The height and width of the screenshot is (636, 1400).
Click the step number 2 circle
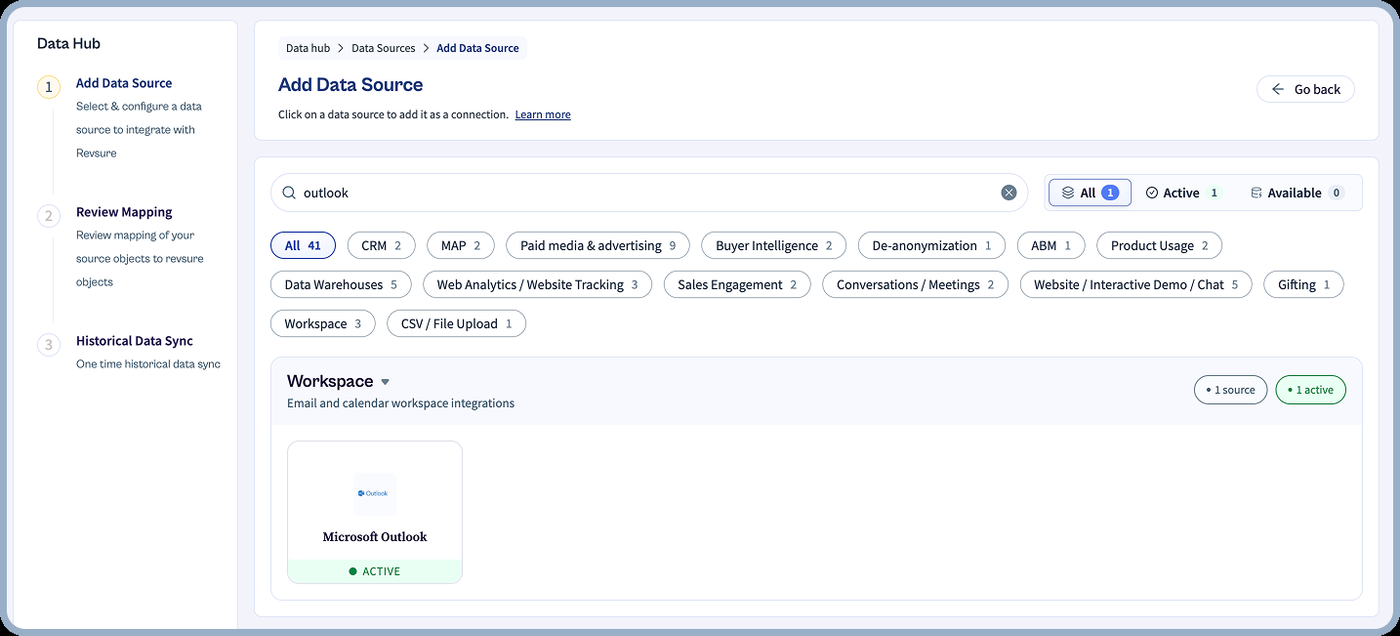(49, 216)
